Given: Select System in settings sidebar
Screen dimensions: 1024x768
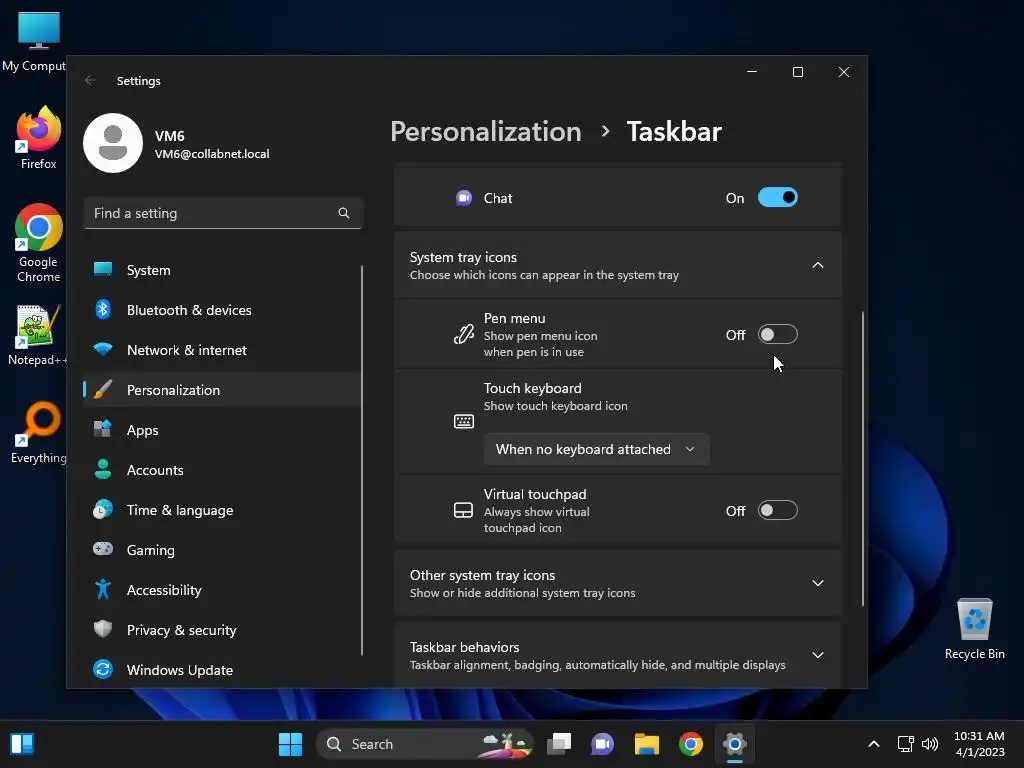Looking at the screenshot, I should [x=222, y=270].
